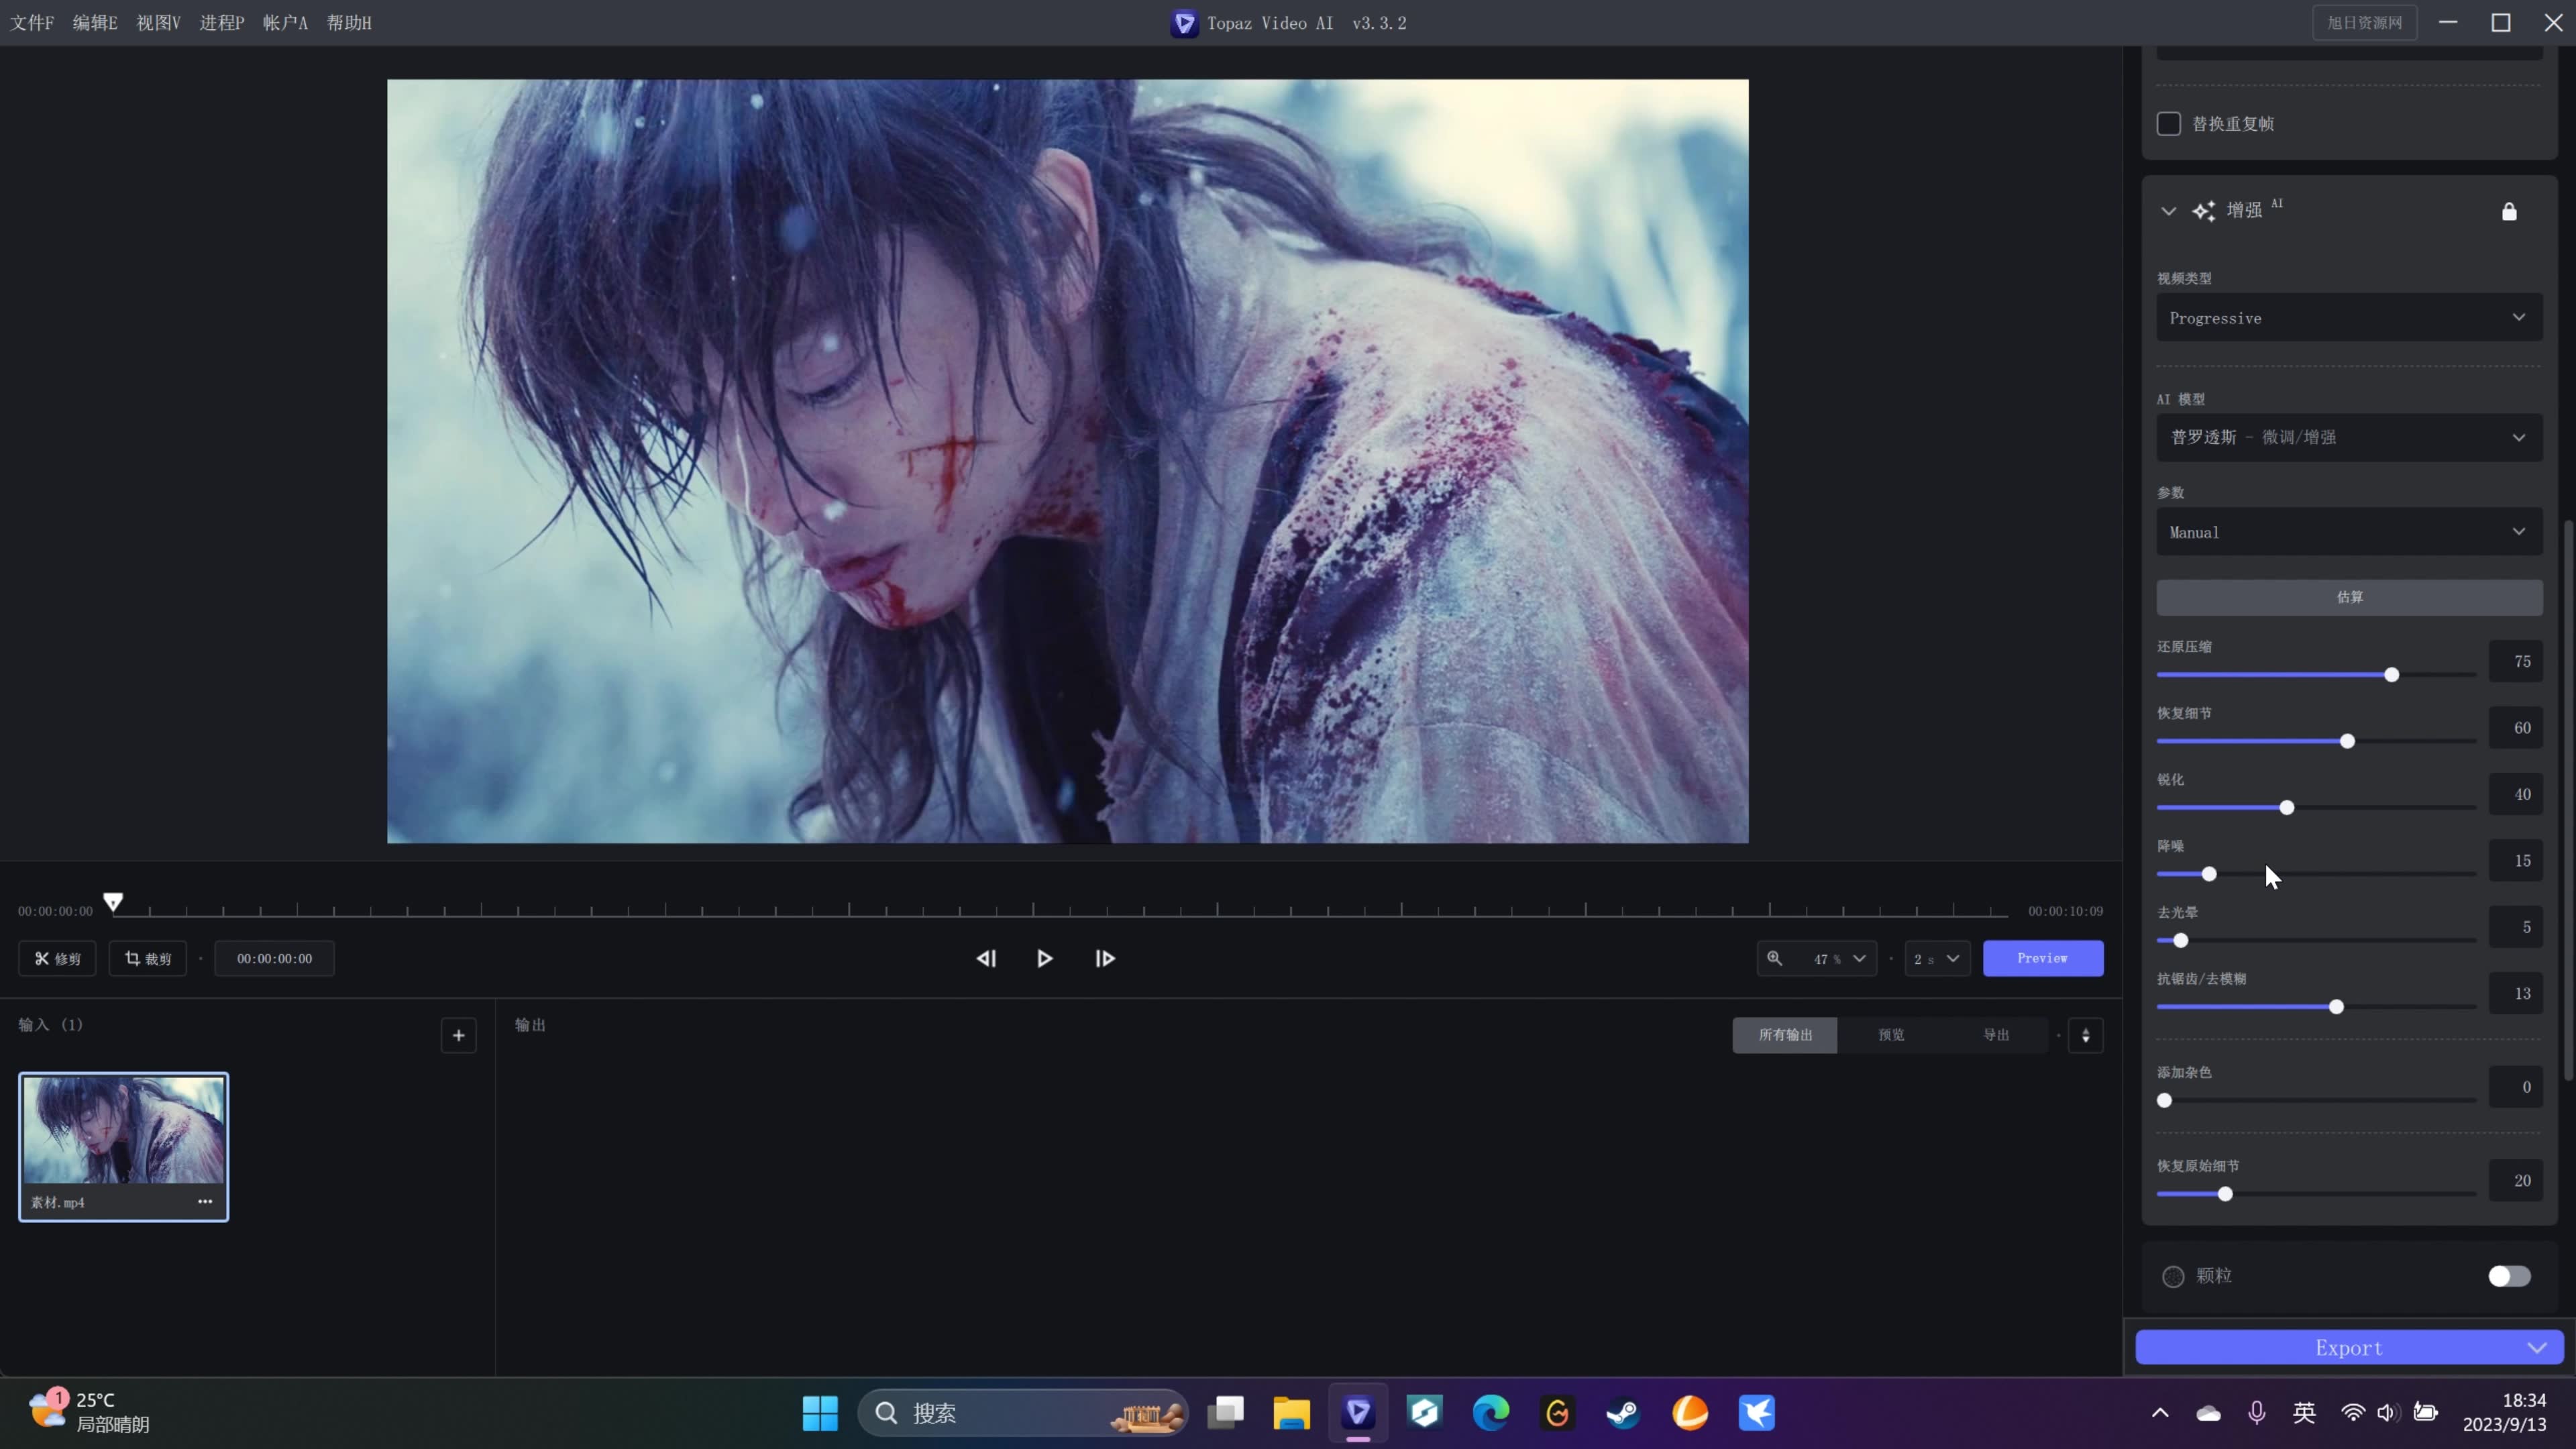The height and width of the screenshot is (1449, 2576).
Task: Open the 文件F menu
Action: point(32,23)
